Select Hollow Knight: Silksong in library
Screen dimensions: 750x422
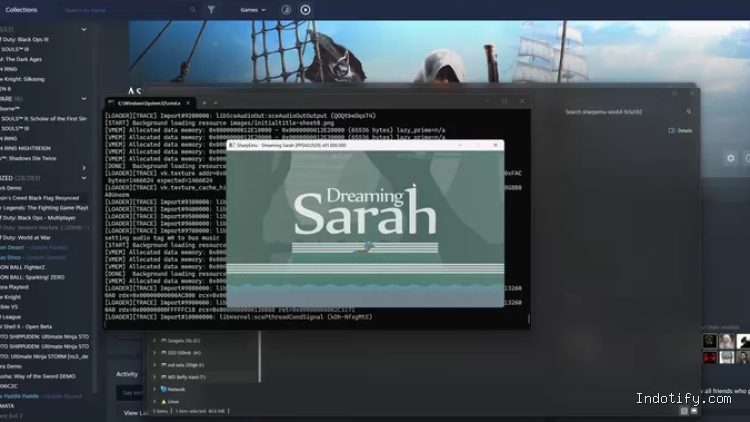tap(22, 79)
